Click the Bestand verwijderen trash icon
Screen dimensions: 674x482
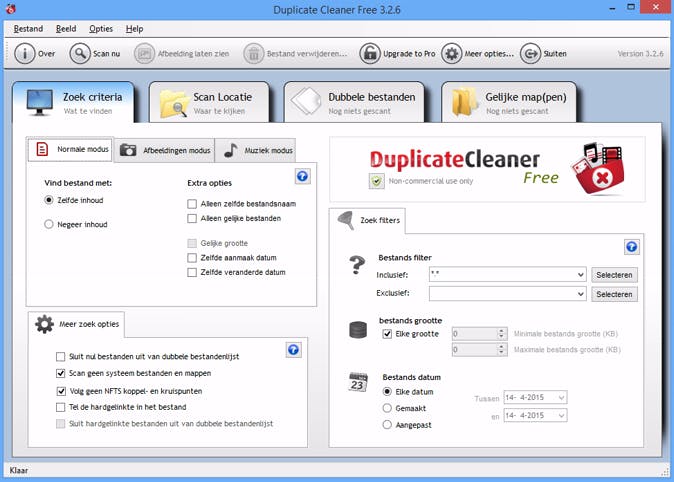254,54
